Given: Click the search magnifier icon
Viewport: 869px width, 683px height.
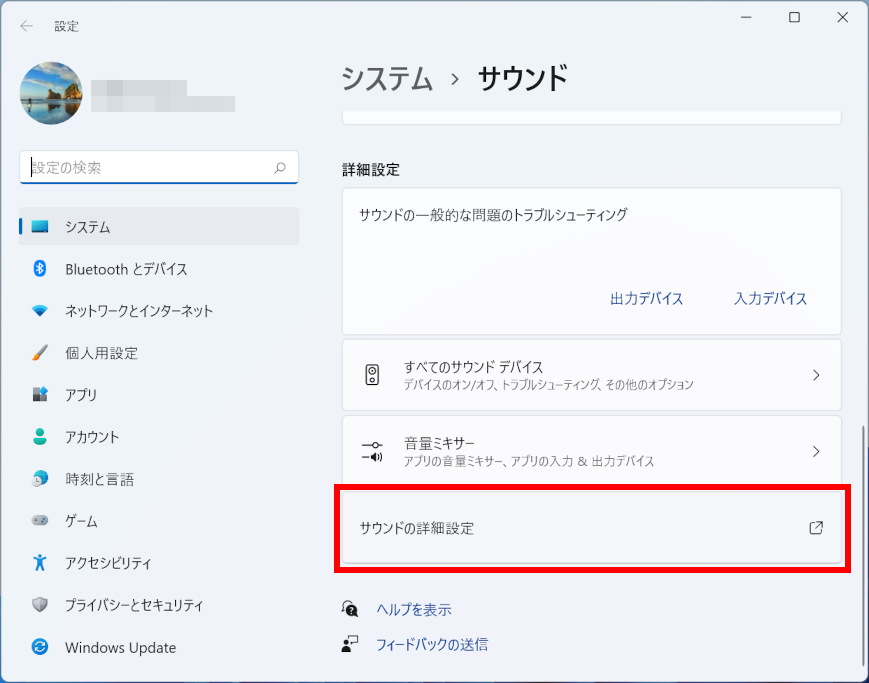Looking at the screenshot, I should click(280, 168).
